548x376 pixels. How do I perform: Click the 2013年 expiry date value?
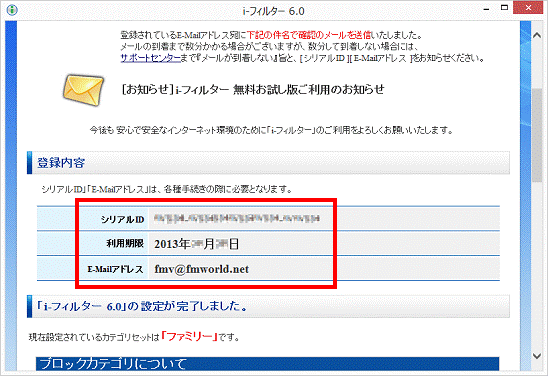pos(196,244)
